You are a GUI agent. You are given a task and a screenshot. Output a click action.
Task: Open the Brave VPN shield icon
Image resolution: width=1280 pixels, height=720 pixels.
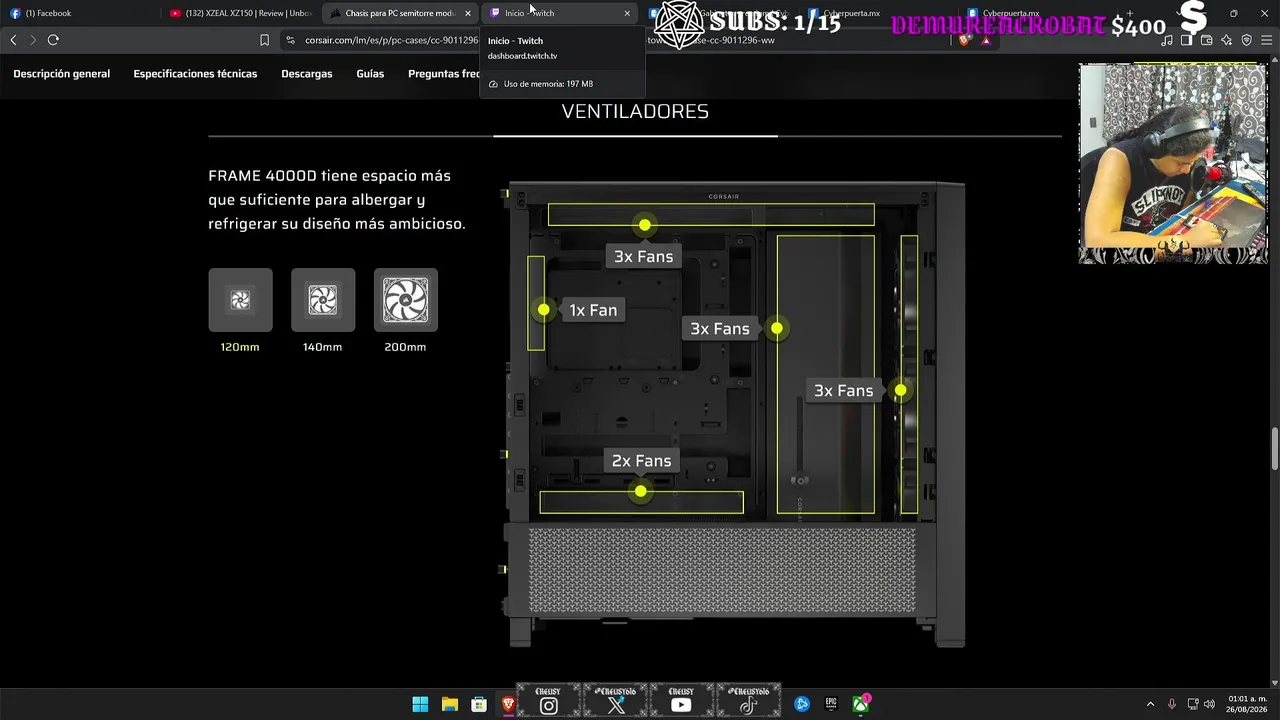pyautogui.click(x=1247, y=40)
